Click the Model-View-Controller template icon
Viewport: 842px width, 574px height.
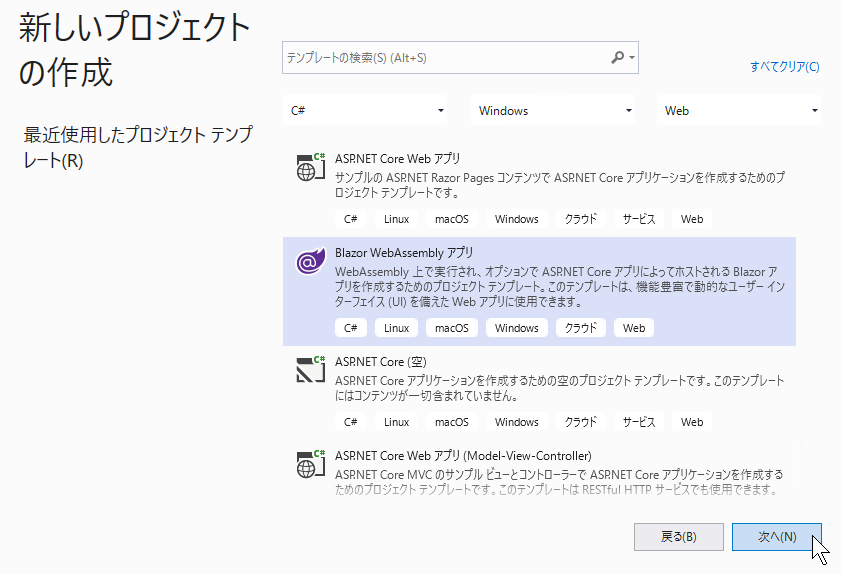(311, 465)
